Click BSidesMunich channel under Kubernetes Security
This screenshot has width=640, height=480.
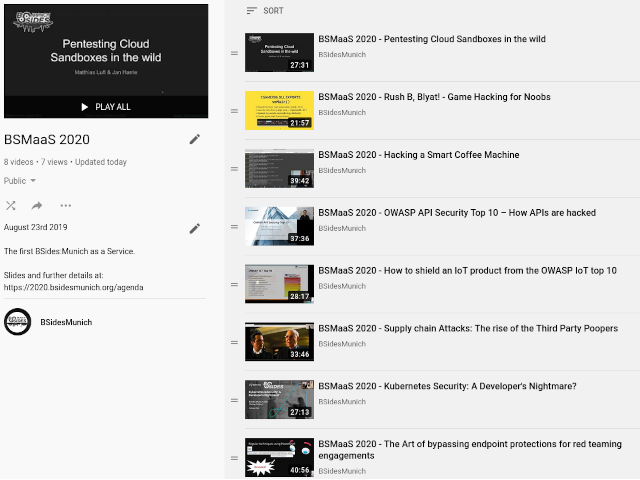coord(342,402)
